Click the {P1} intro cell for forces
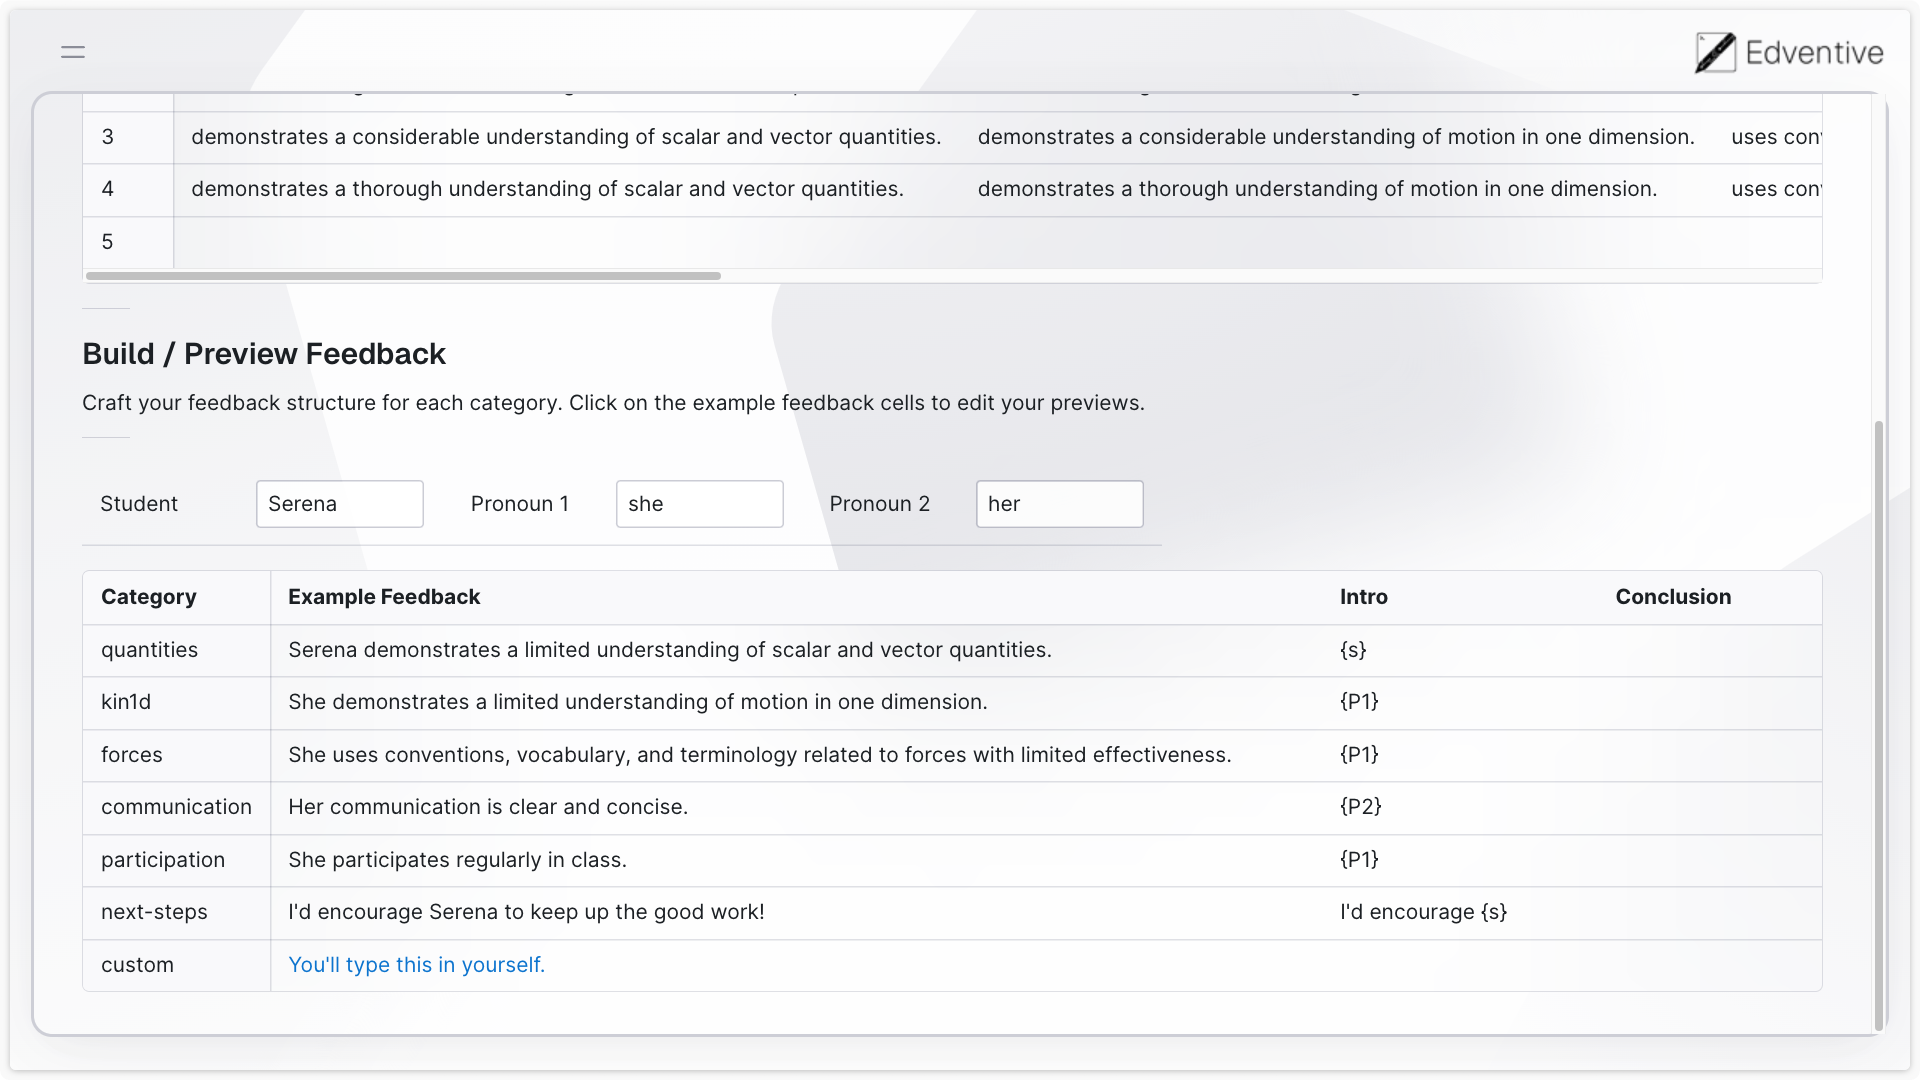 pyautogui.click(x=1460, y=755)
